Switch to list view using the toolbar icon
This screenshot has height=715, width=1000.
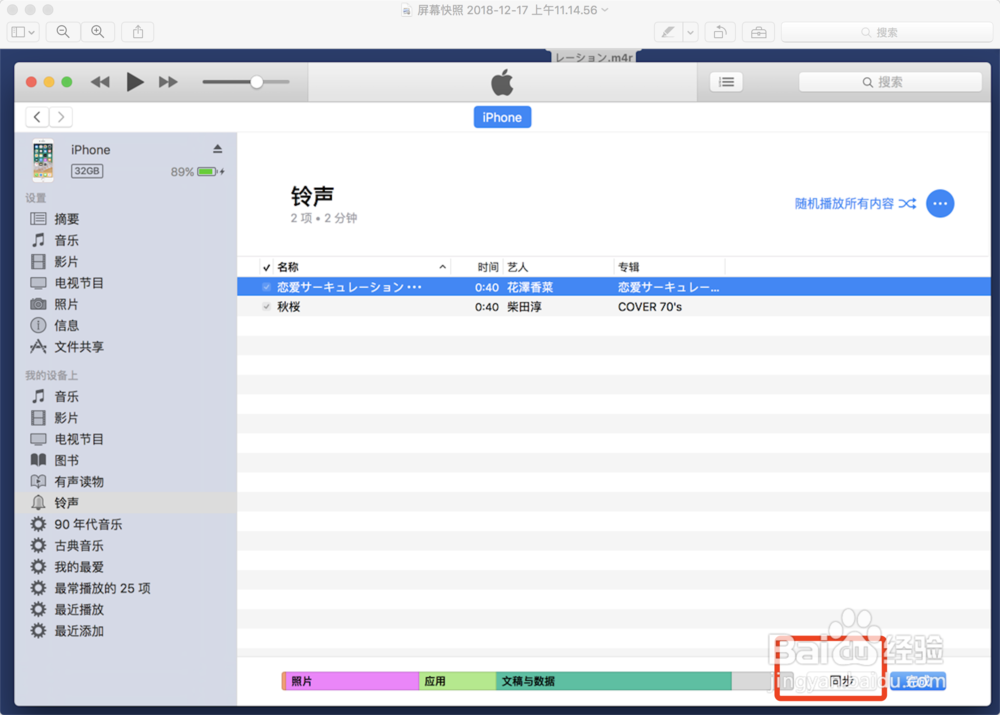726,81
